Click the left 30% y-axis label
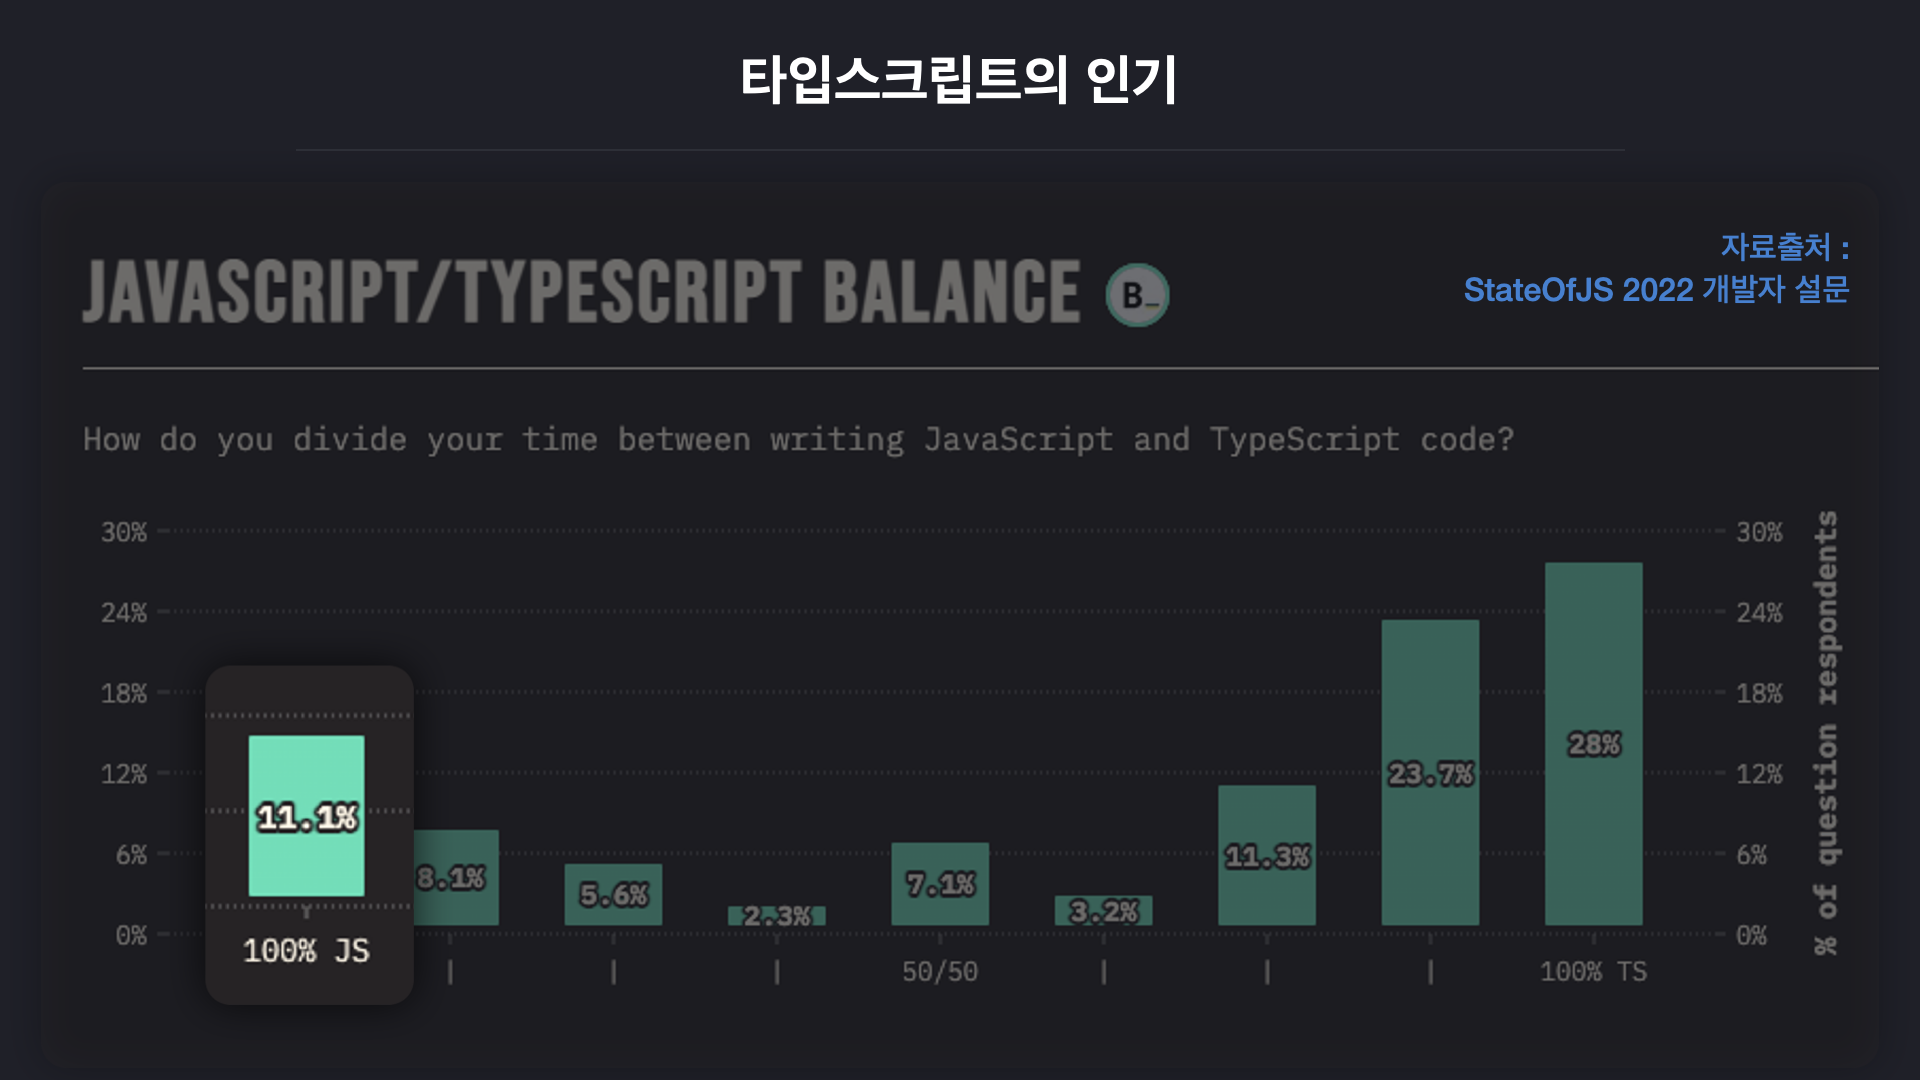The width and height of the screenshot is (1920, 1080). click(124, 532)
